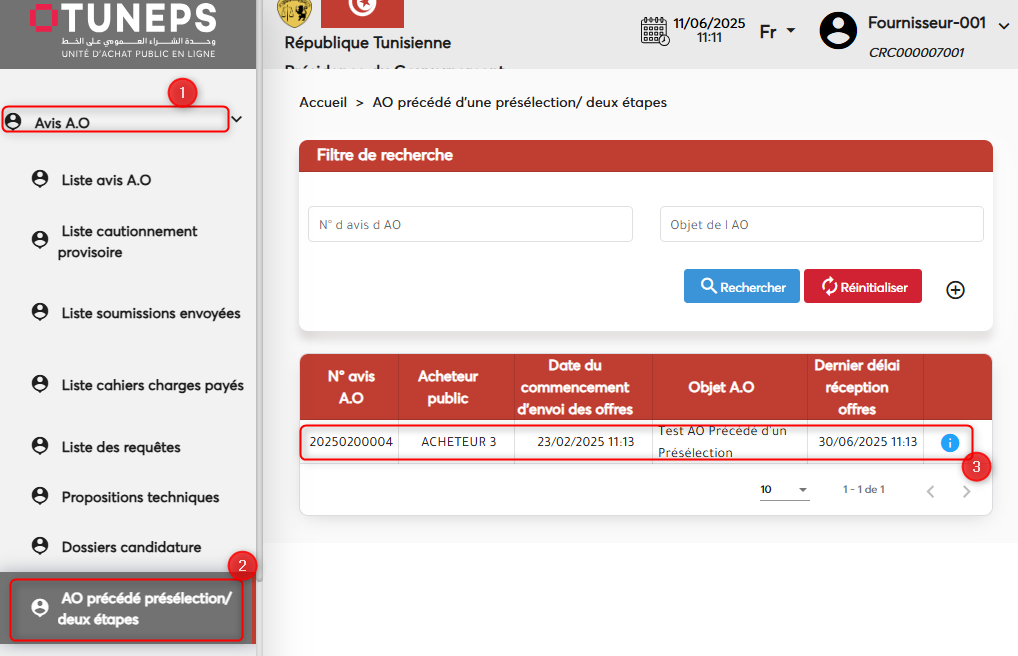Open Liste cahiers charges payés
1018x656 pixels.
tap(152, 385)
